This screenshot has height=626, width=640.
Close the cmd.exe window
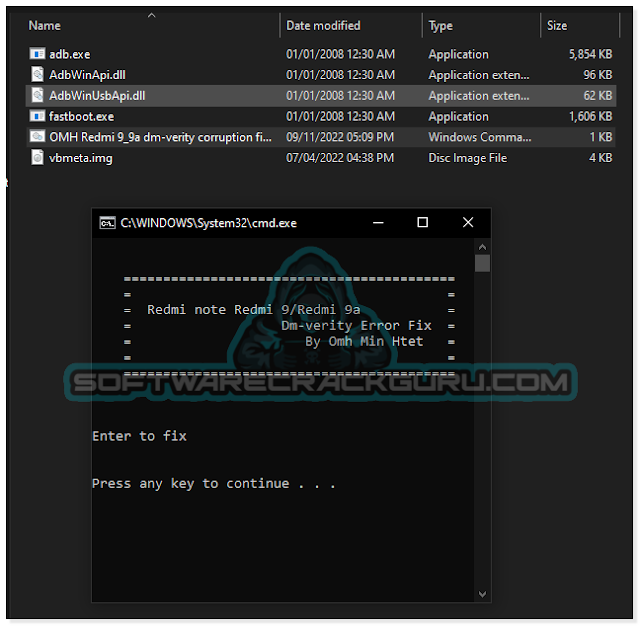point(468,222)
